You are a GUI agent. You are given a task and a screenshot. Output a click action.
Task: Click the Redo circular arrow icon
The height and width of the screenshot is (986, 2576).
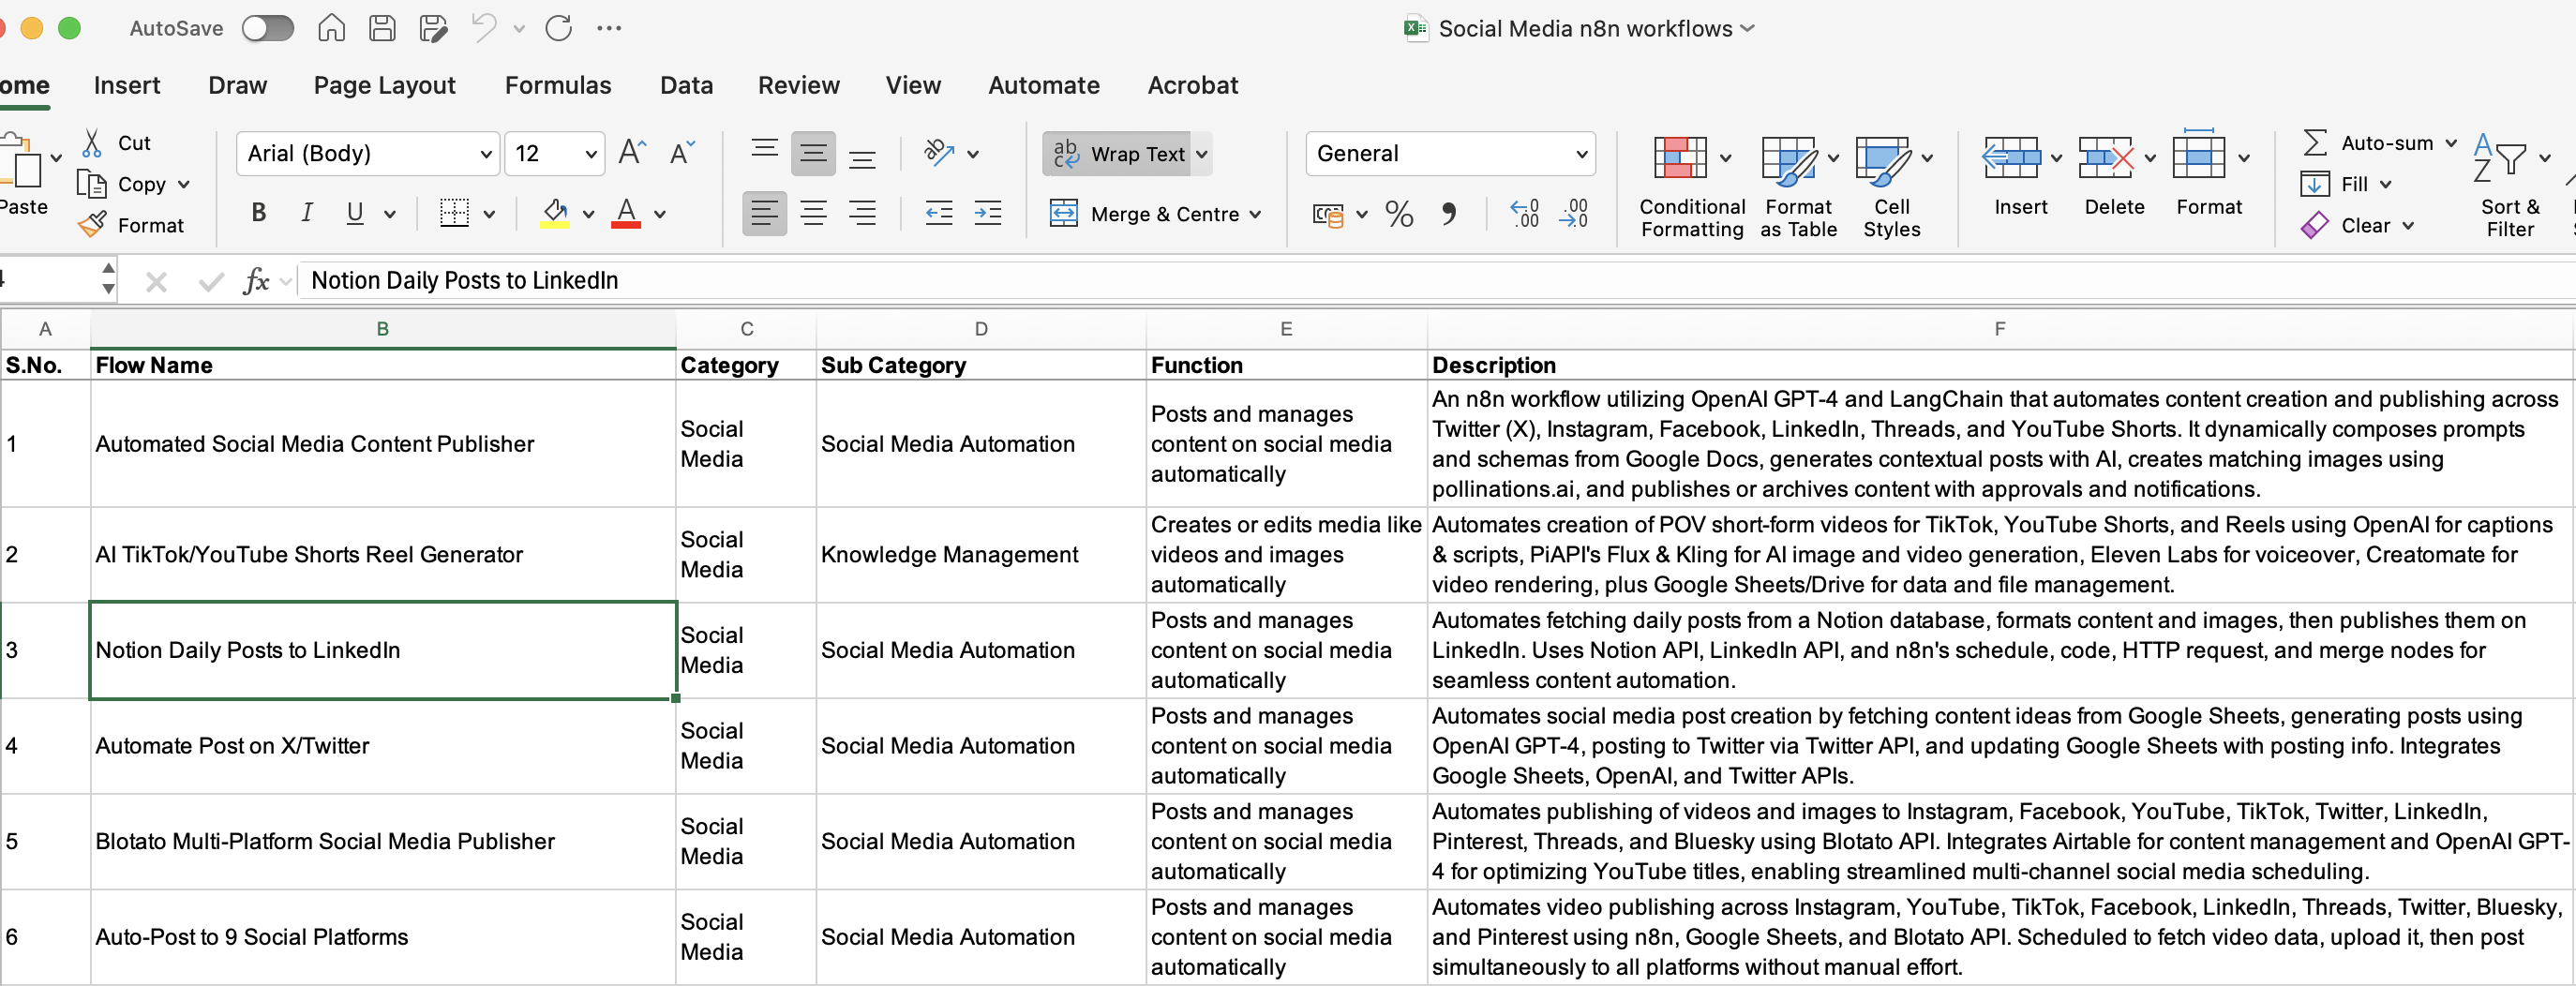click(559, 28)
